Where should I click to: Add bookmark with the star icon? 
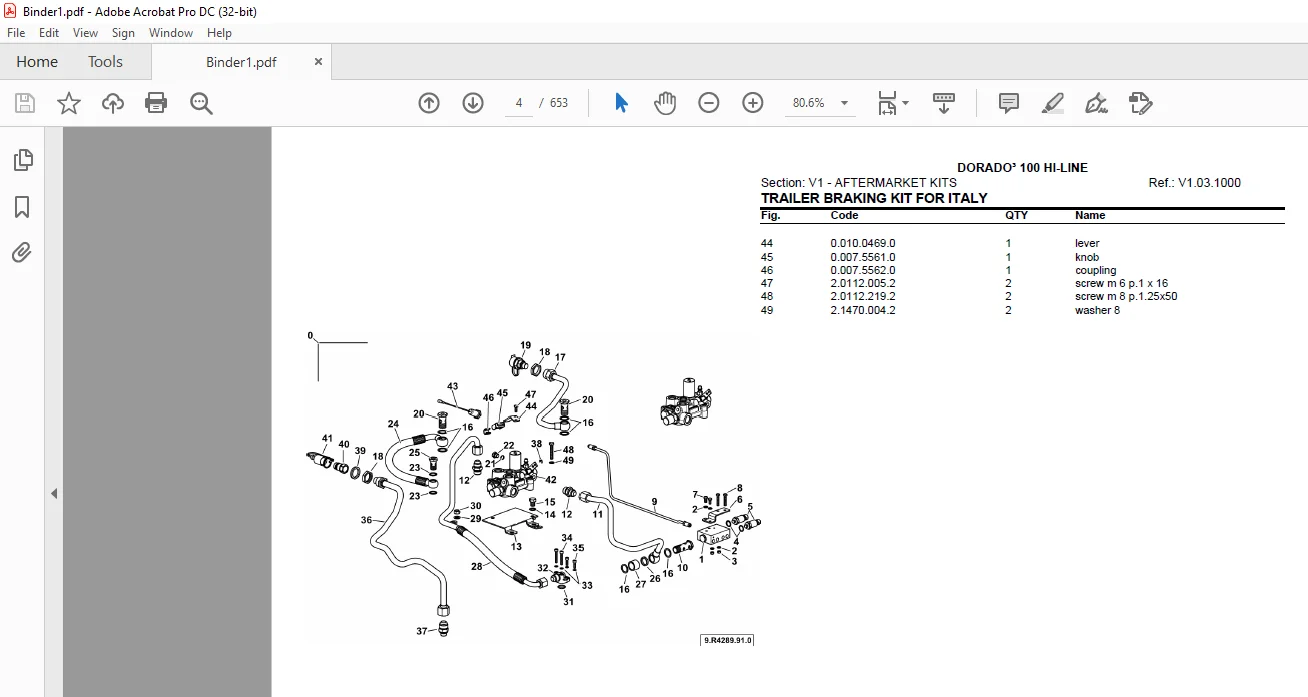[69, 103]
